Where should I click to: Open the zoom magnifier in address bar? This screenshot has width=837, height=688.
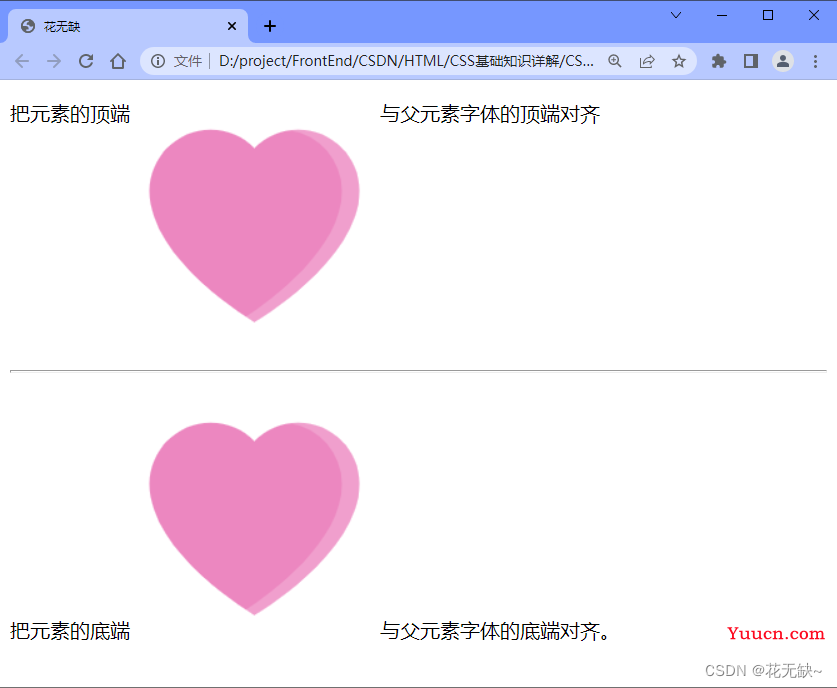615,61
